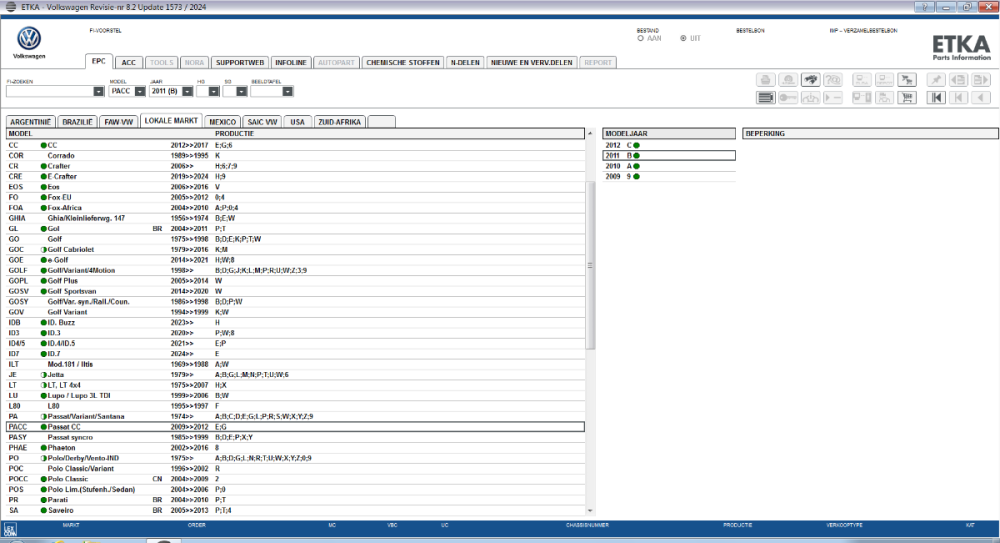The width and height of the screenshot is (1000, 543).
Task: Open the CHEMISCHE STOFFEN tab
Action: point(403,63)
